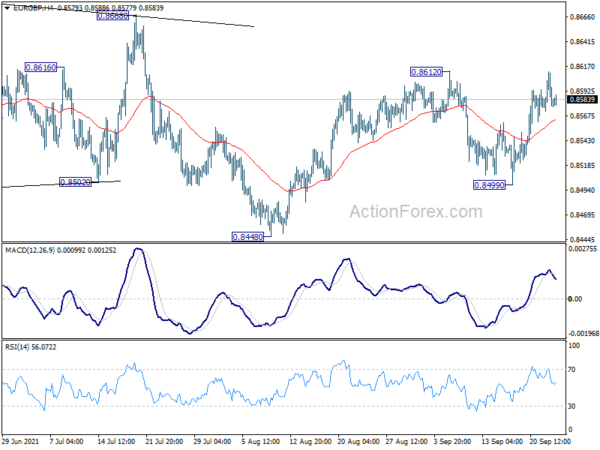
Task: Click the MACD scale value -0.001968
Action: 583,334
